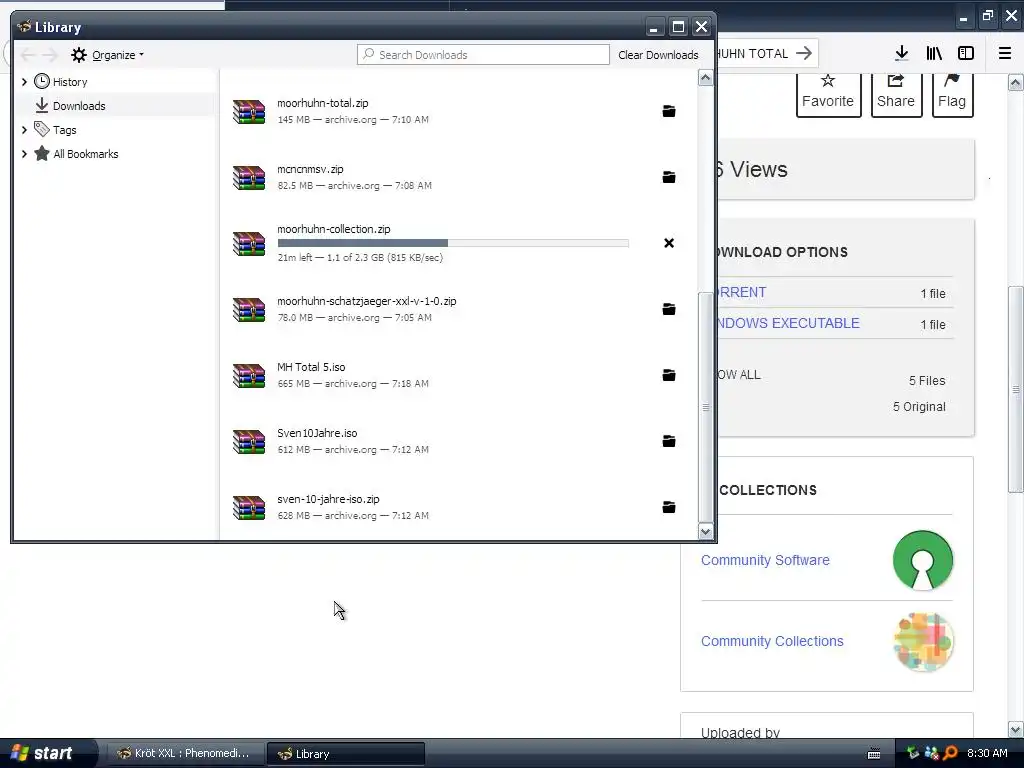1024x768 pixels.
Task: Cancel the moorhuhn-collection.zip download
Action: [669, 243]
